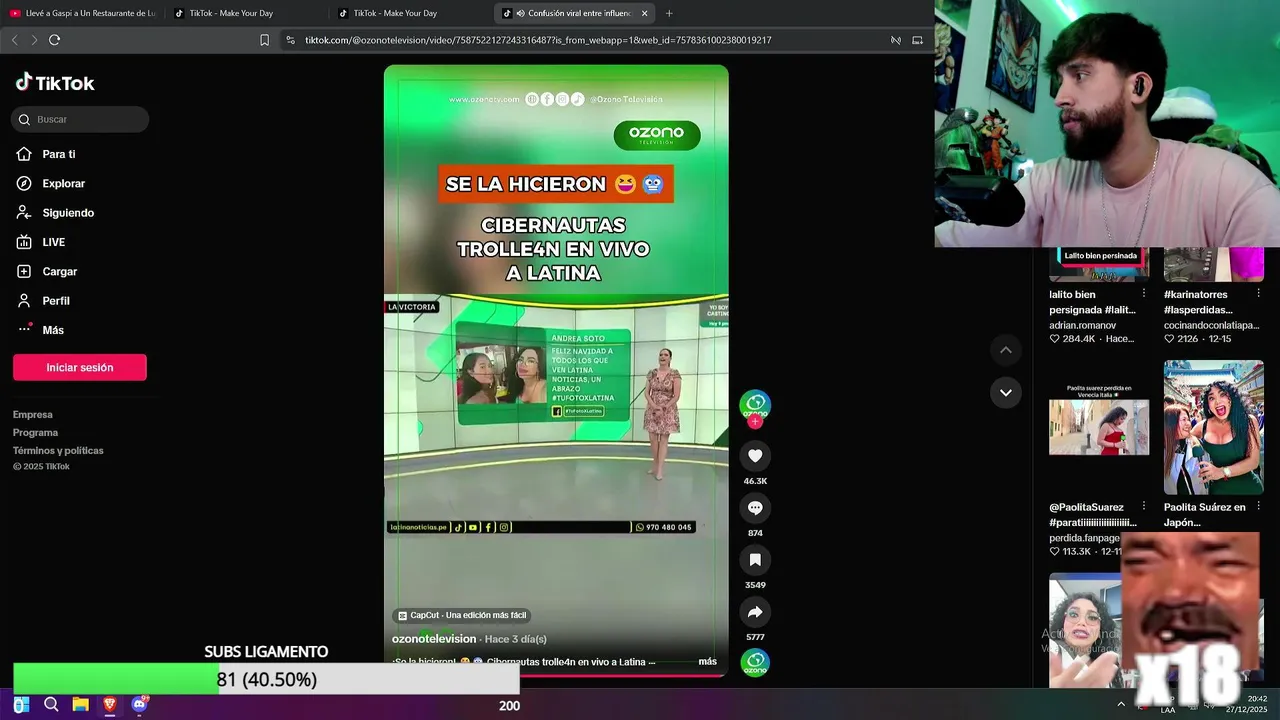
Task: Bookmark this page in the address bar
Action: [264, 40]
